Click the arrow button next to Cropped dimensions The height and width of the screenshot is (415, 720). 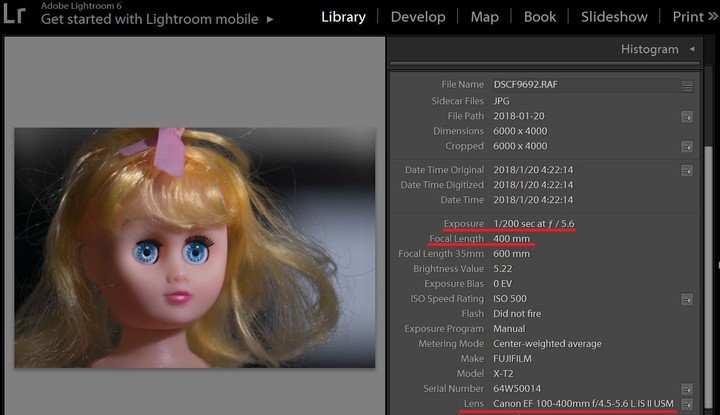tap(687, 147)
